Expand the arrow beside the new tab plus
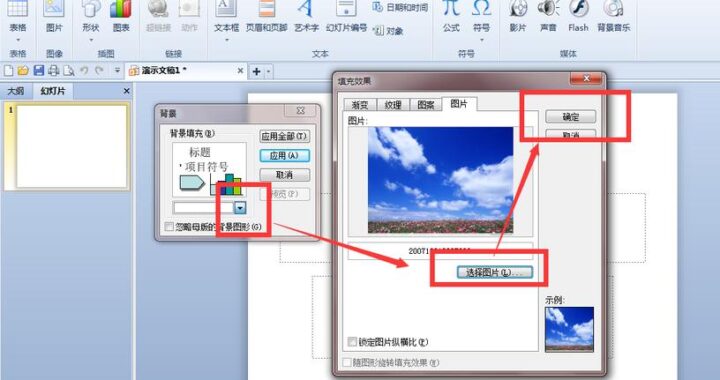The width and height of the screenshot is (720, 380). [x=269, y=72]
